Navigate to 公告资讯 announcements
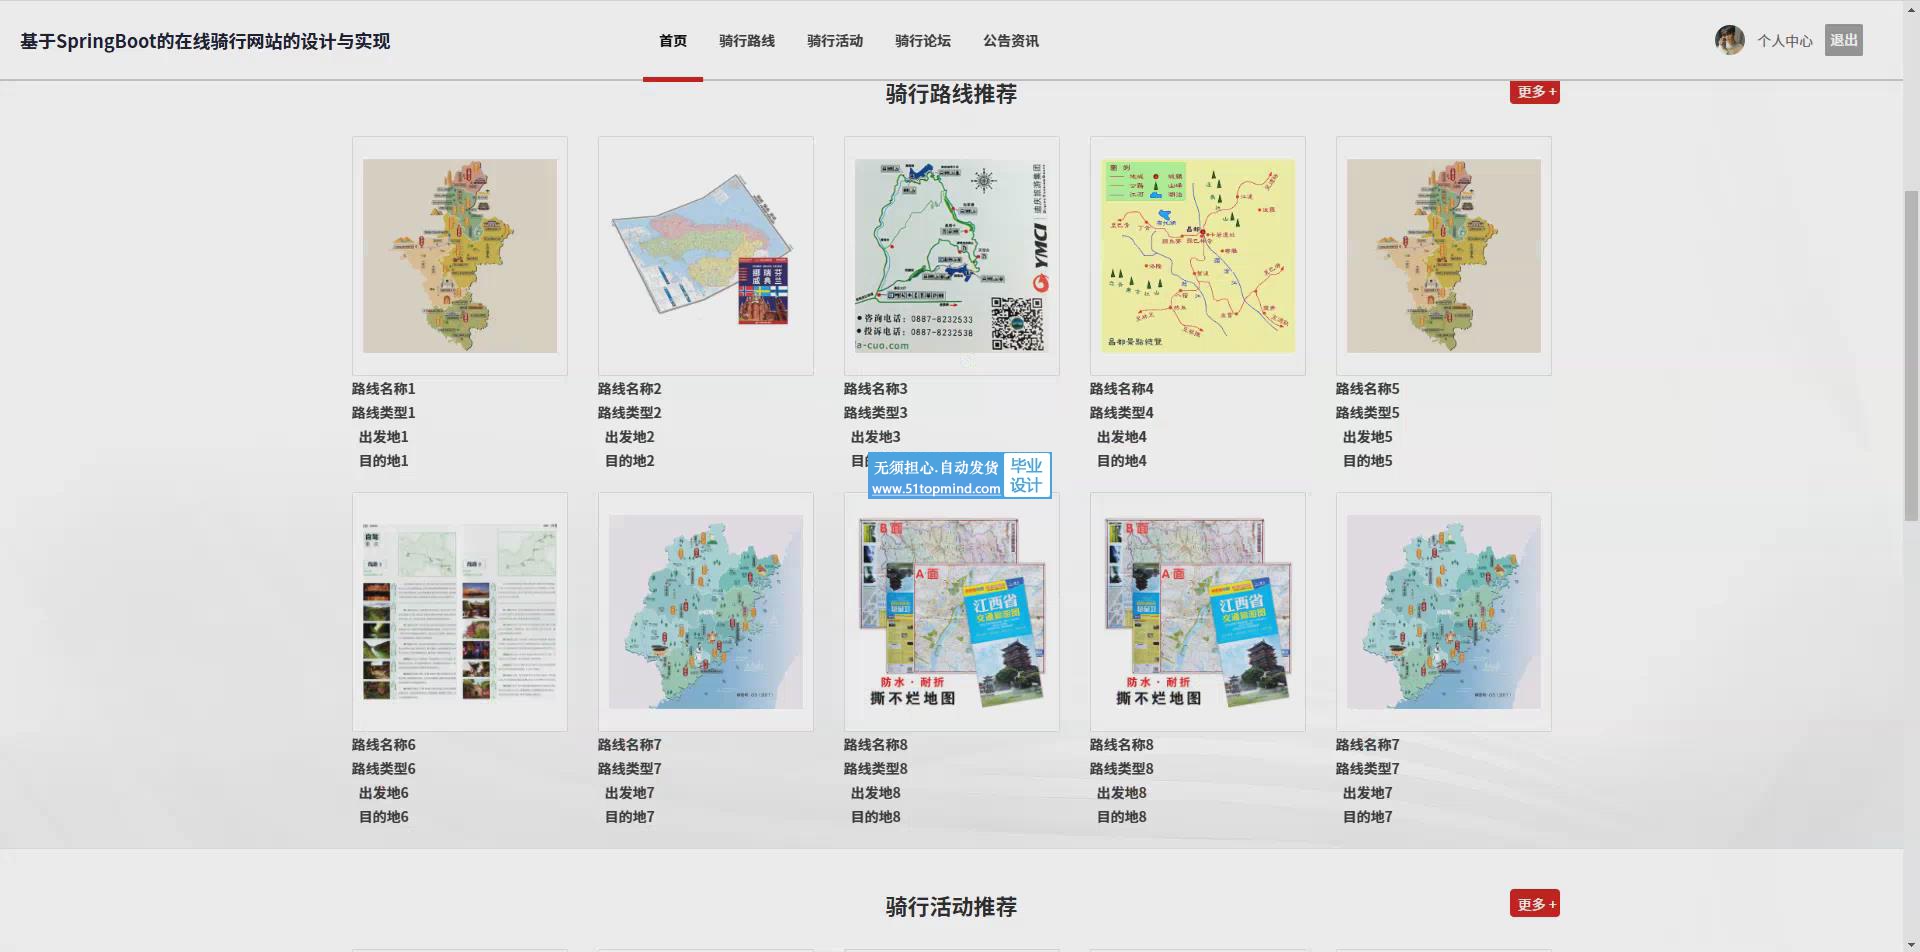This screenshot has width=1920, height=952. coord(1010,41)
